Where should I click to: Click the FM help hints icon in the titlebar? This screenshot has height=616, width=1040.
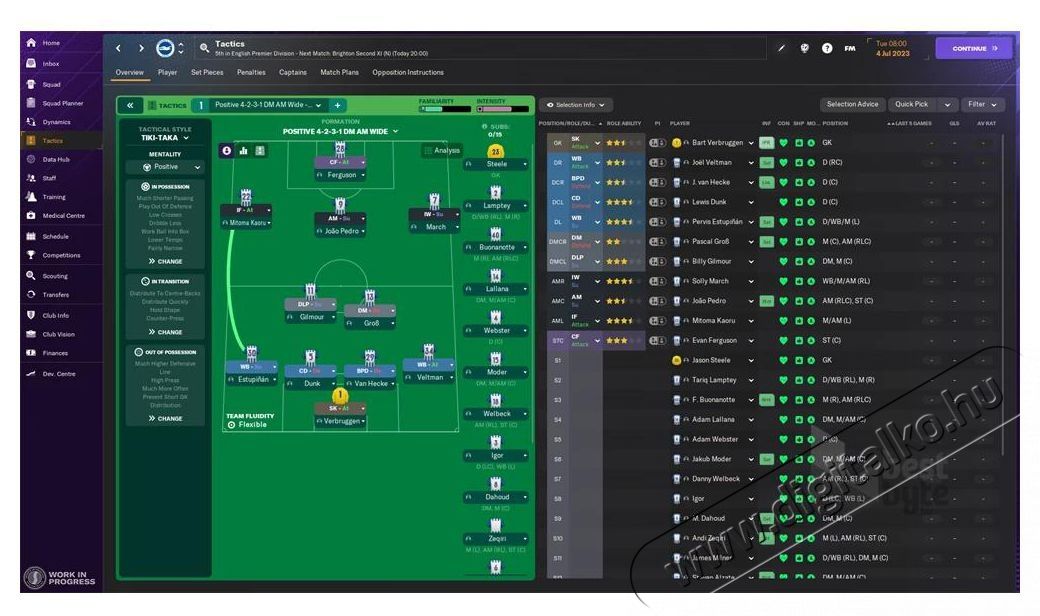tap(850, 48)
